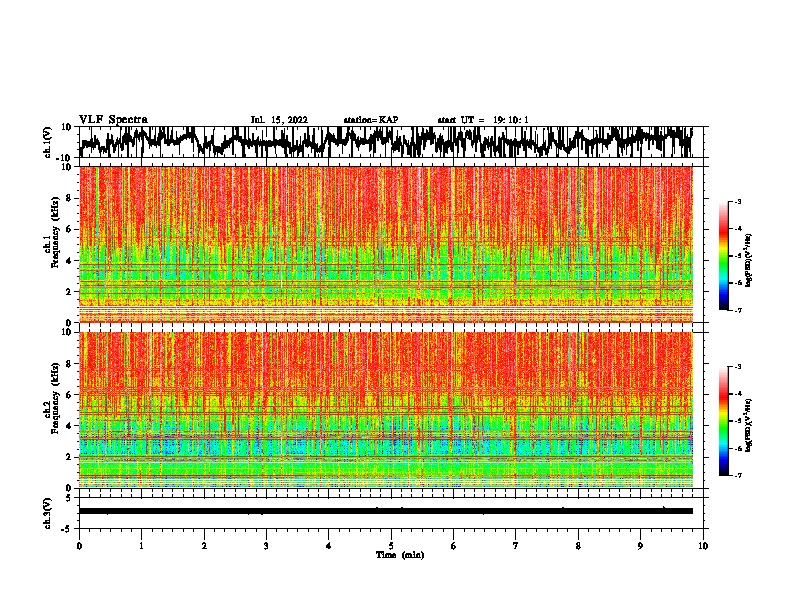The image size is (792, 612).
Task: Click the ch.1 spectrogram color scale bar
Action: coord(724,256)
